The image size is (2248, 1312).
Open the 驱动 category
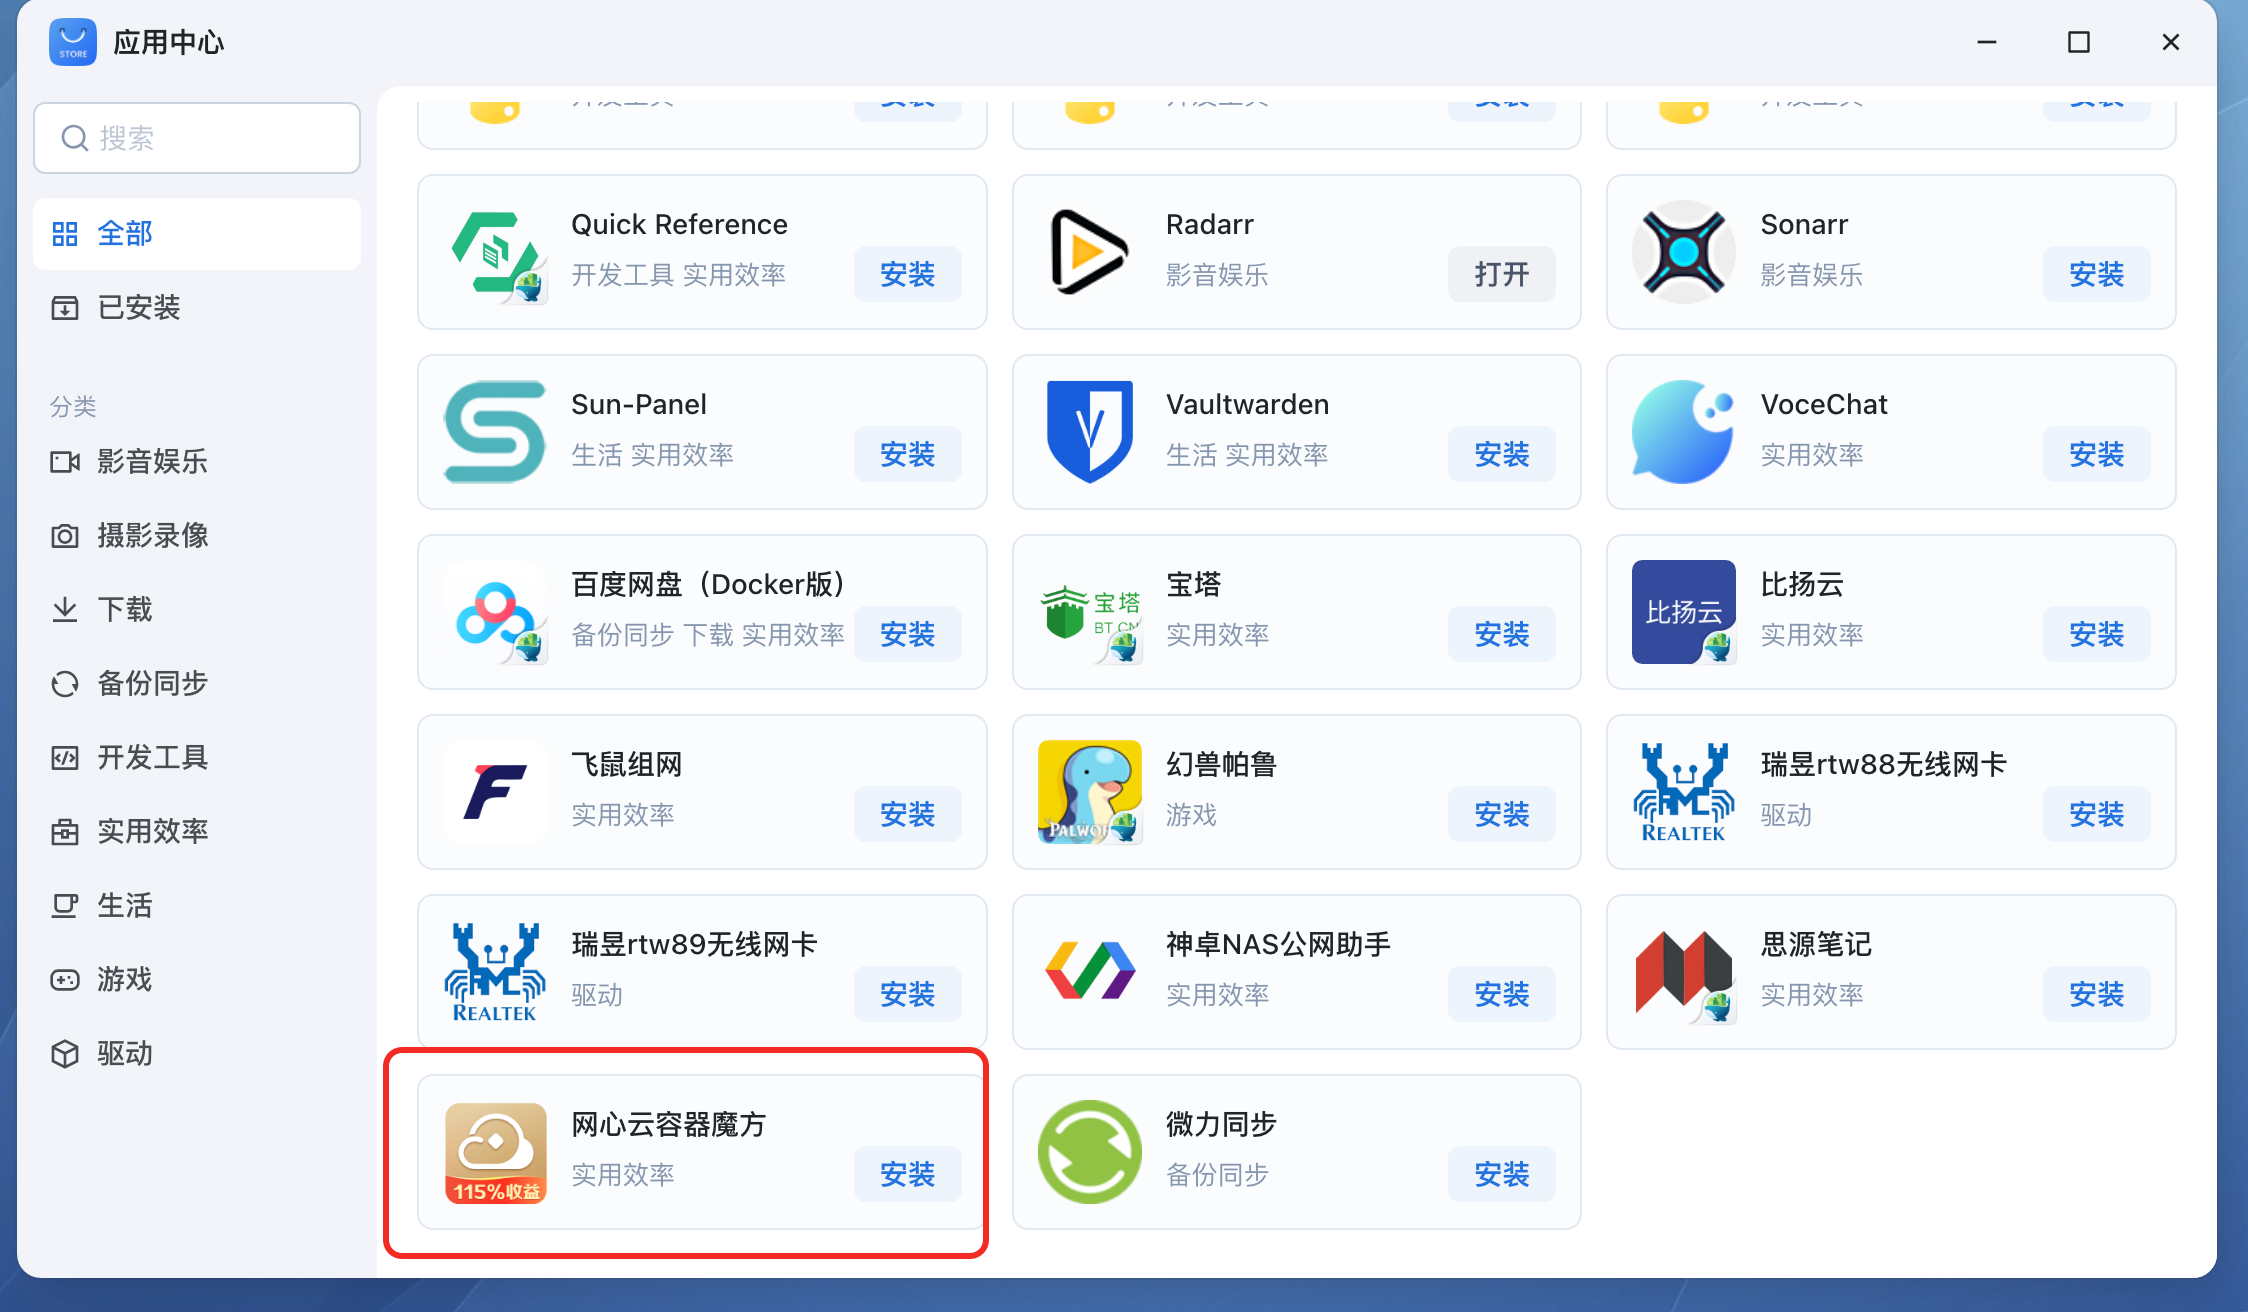click(197, 1054)
